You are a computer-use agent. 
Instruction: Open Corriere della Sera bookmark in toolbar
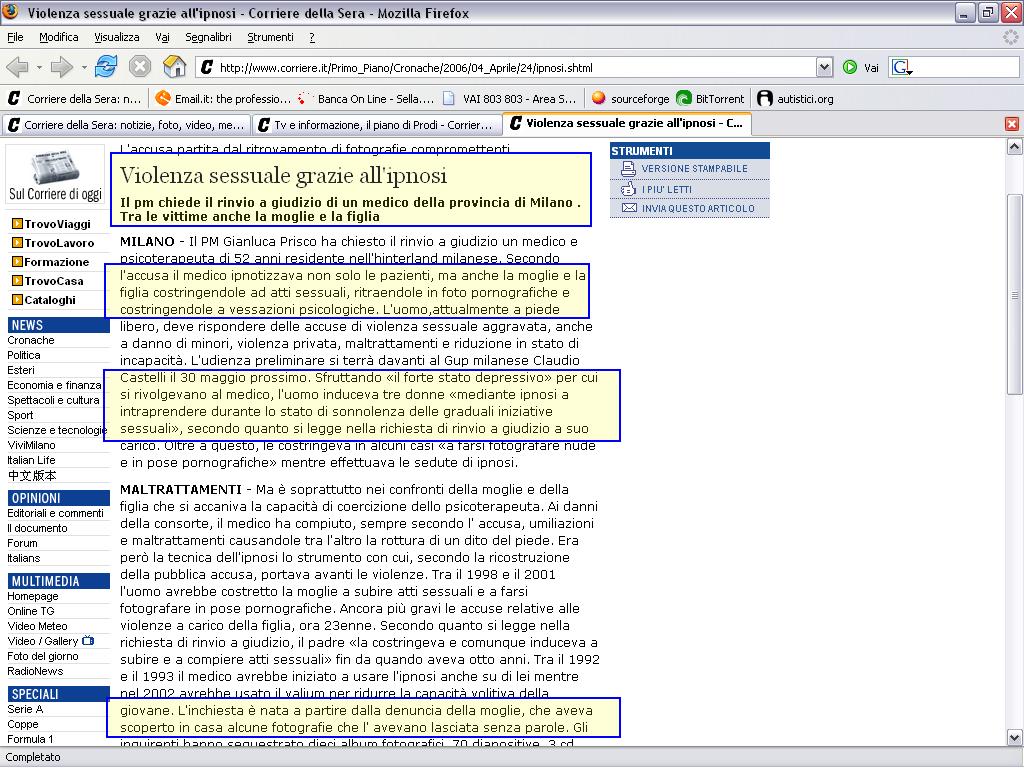(x=74, y=99)
